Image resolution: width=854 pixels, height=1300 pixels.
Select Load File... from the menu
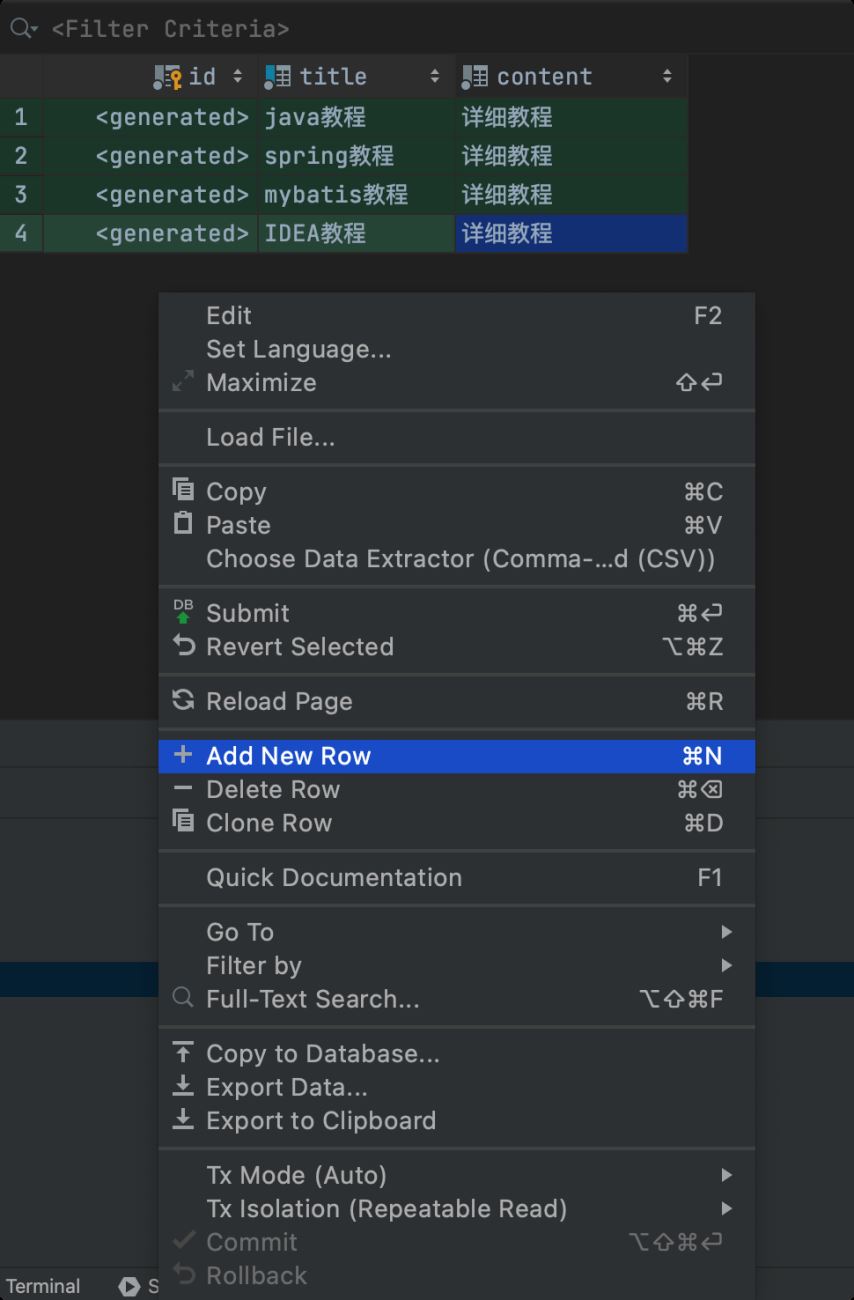click(270, 437)
